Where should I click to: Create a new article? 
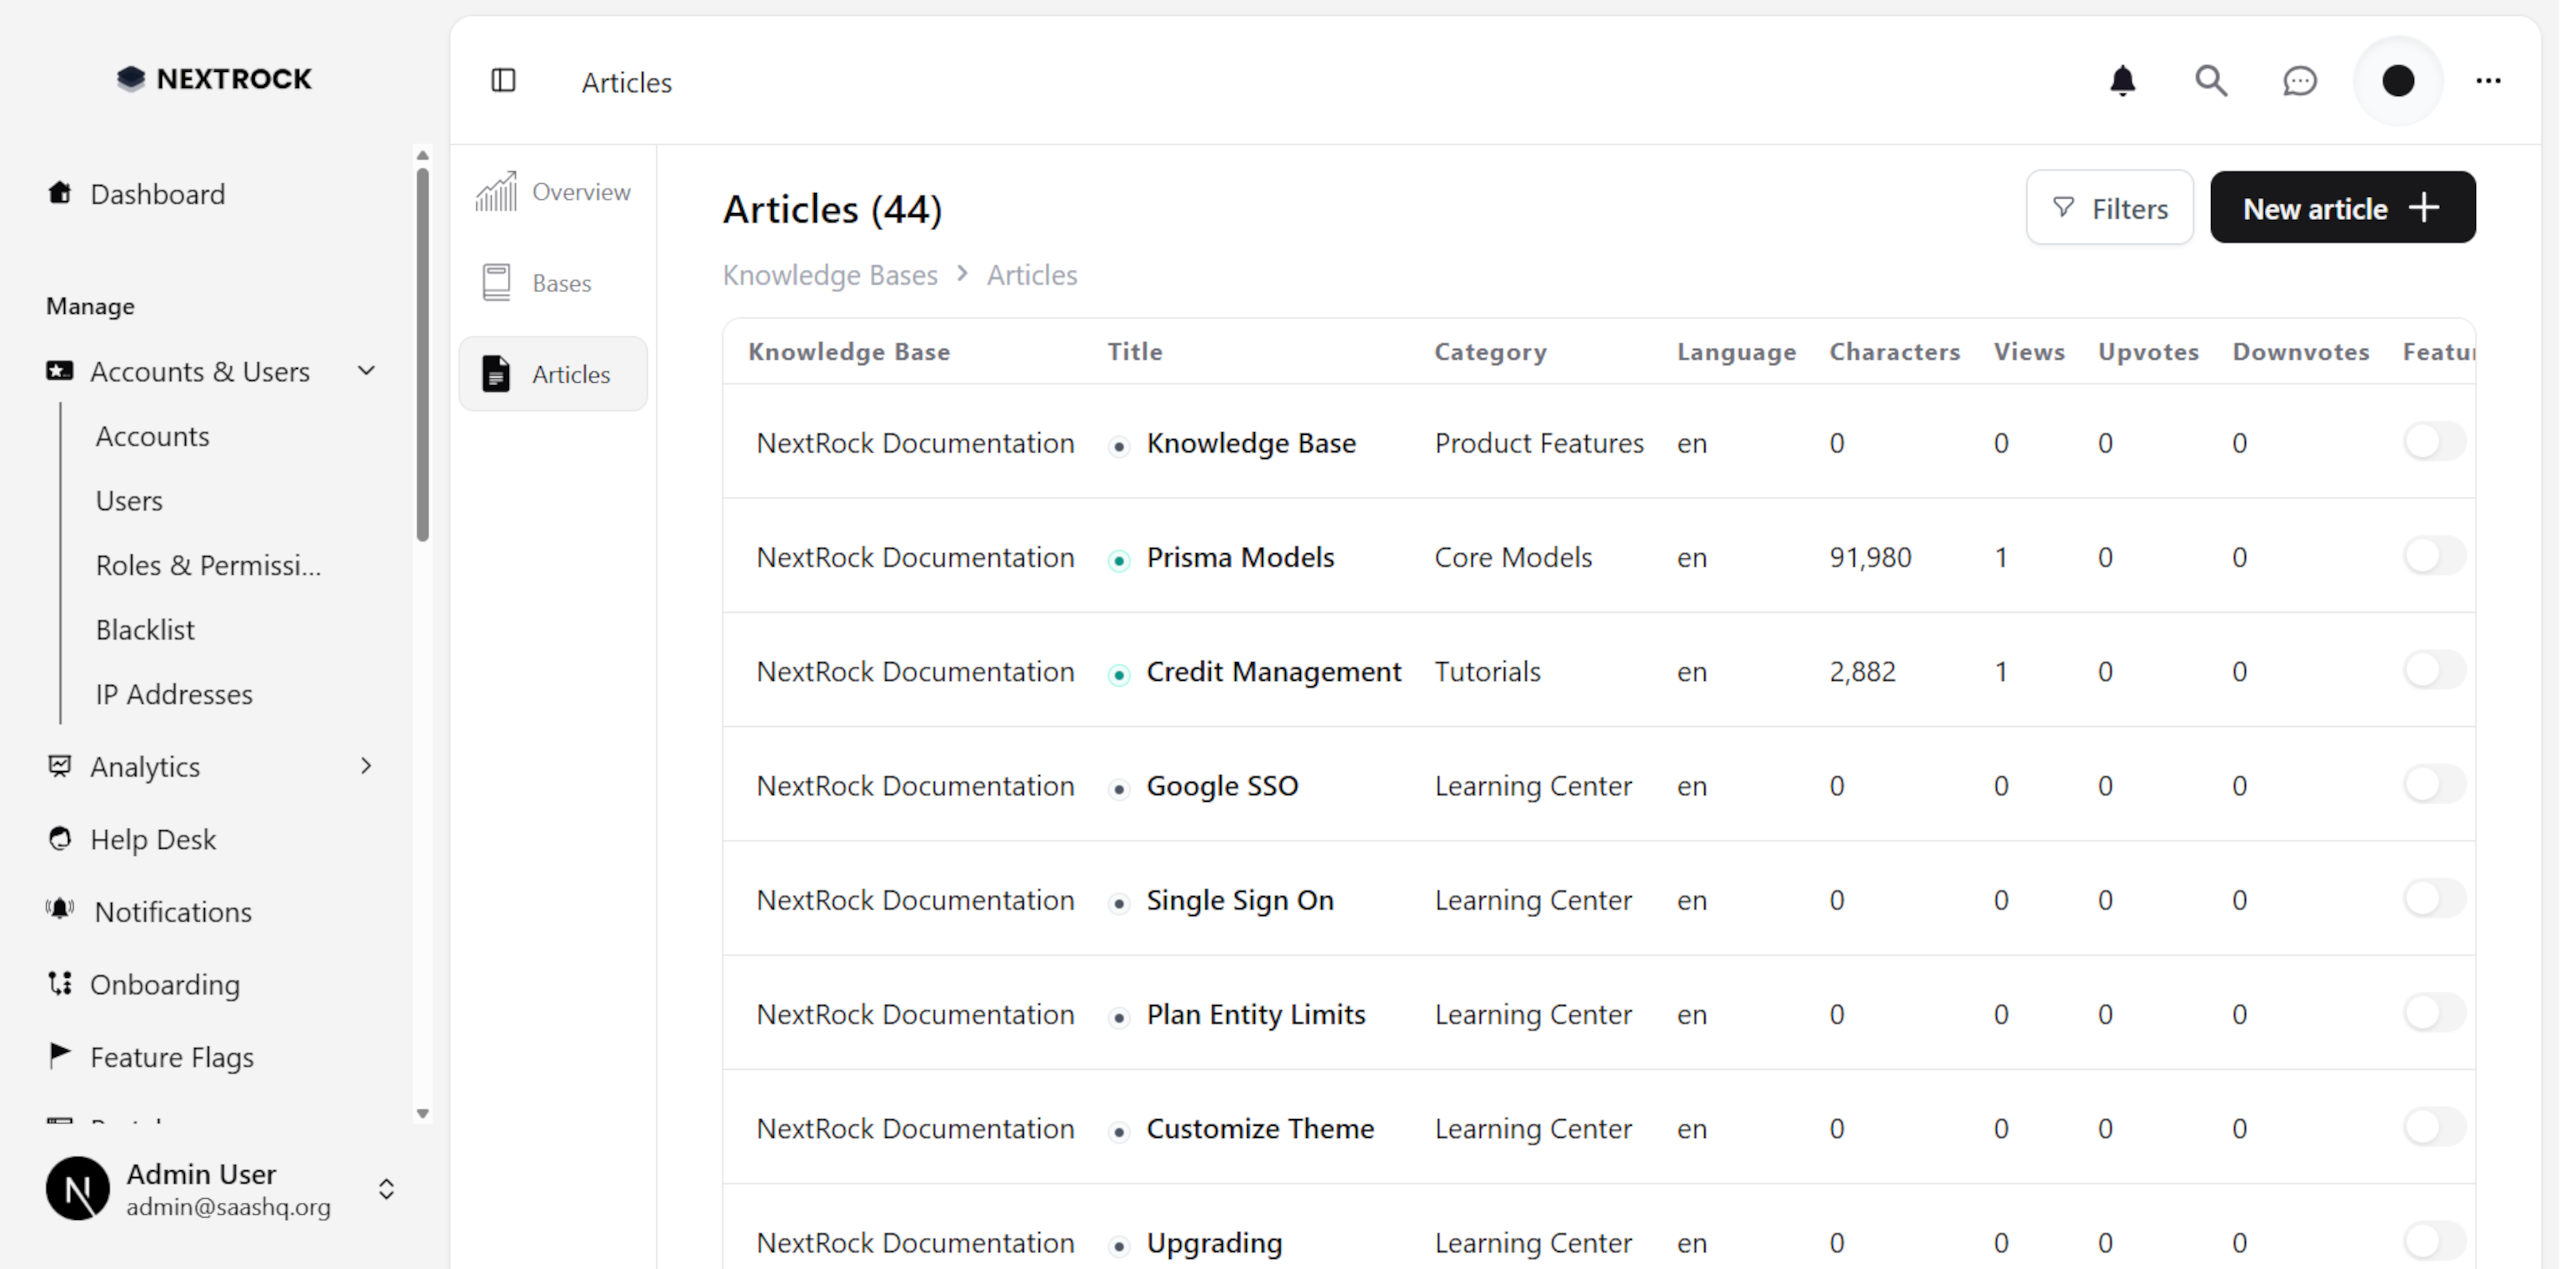[x=2343, y=207]
